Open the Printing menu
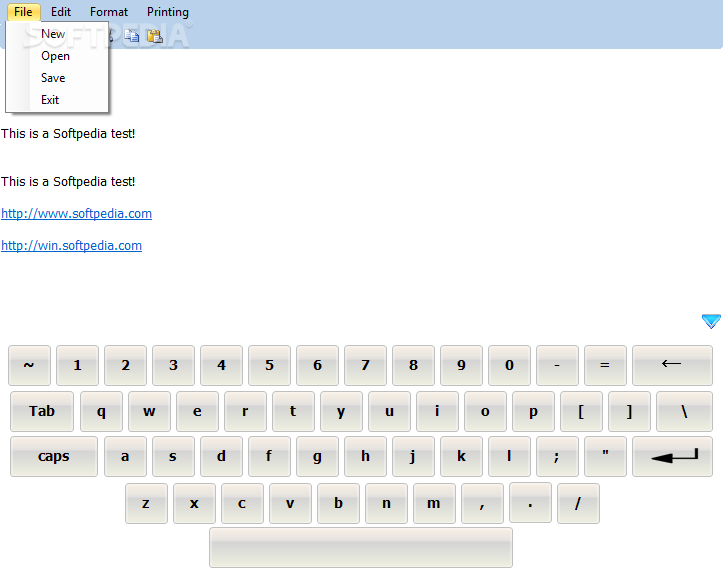Screen dimensions: 723x571 pos(168,12)
